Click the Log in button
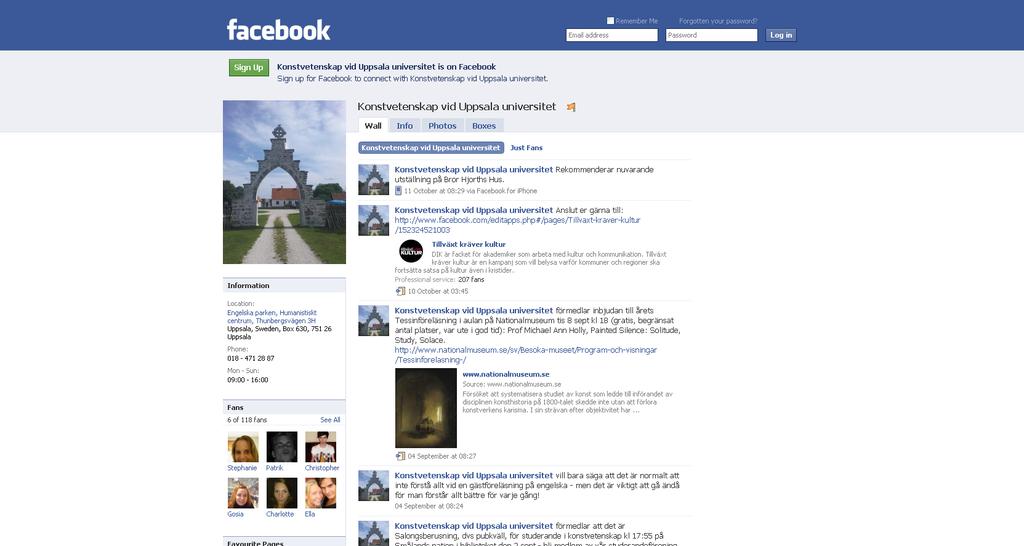This screenshot has height=546, width=1024. (781, 35)
